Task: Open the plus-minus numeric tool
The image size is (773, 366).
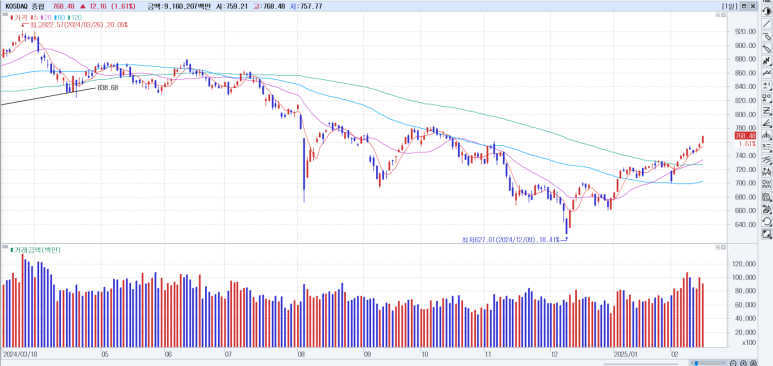Action: click(x=767, y=85)
